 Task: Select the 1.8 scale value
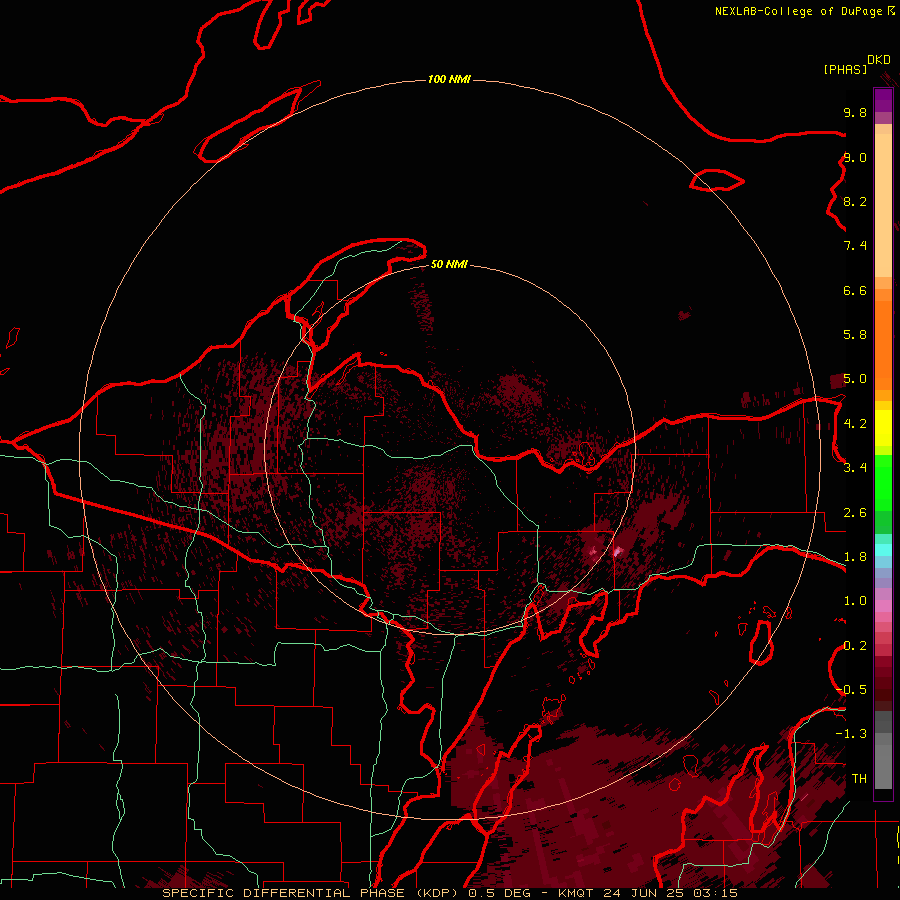click(855, 557)
